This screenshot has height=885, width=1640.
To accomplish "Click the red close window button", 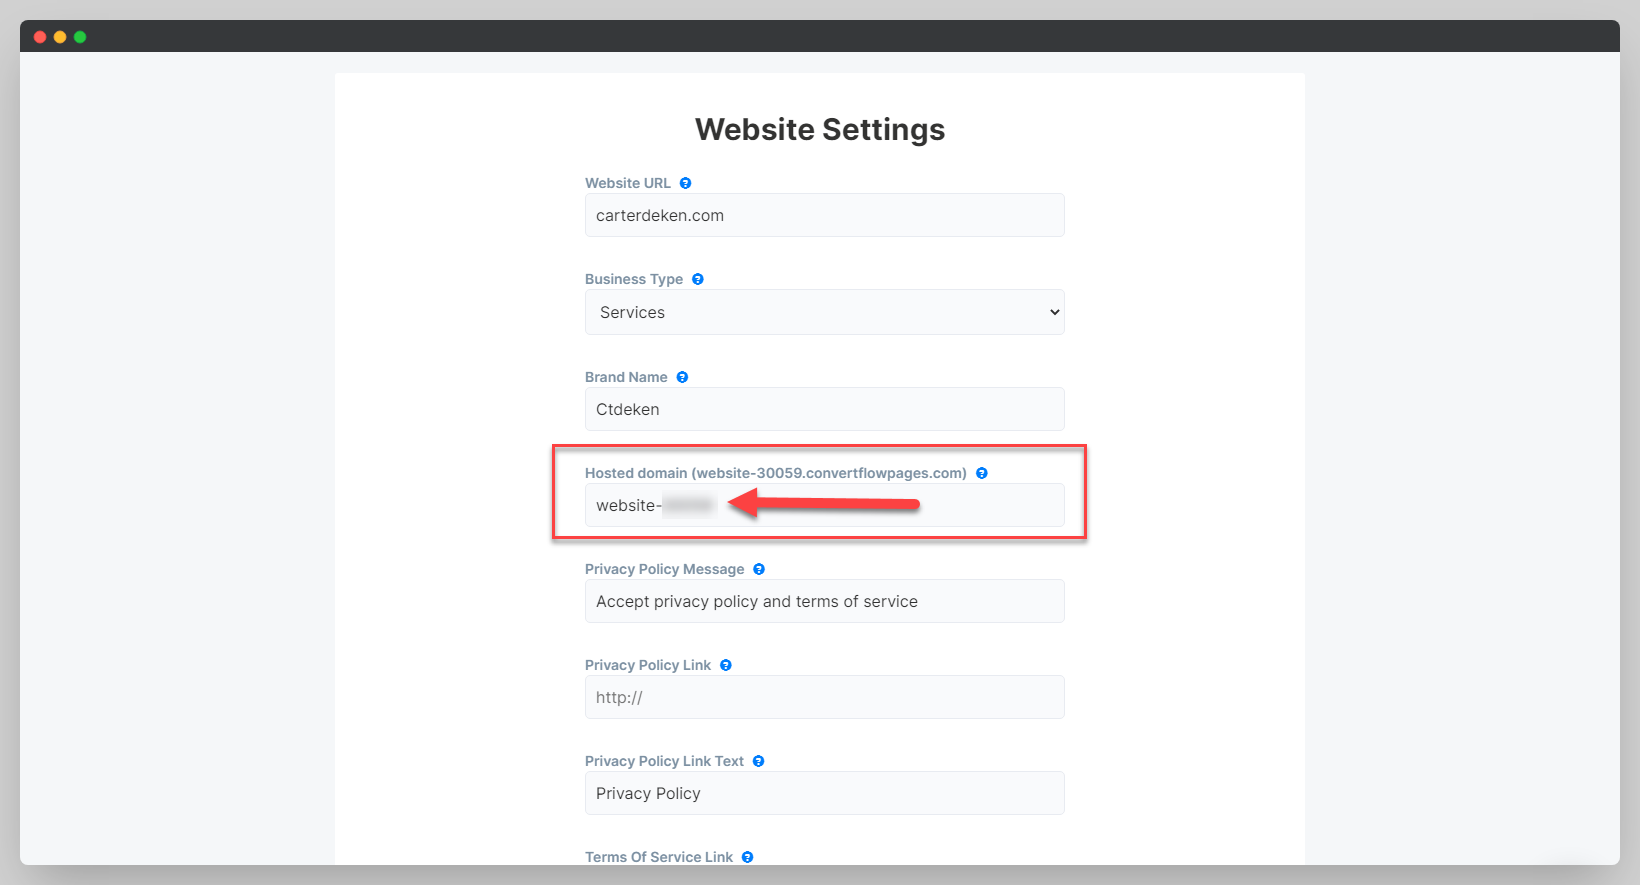I will point(40,37).
